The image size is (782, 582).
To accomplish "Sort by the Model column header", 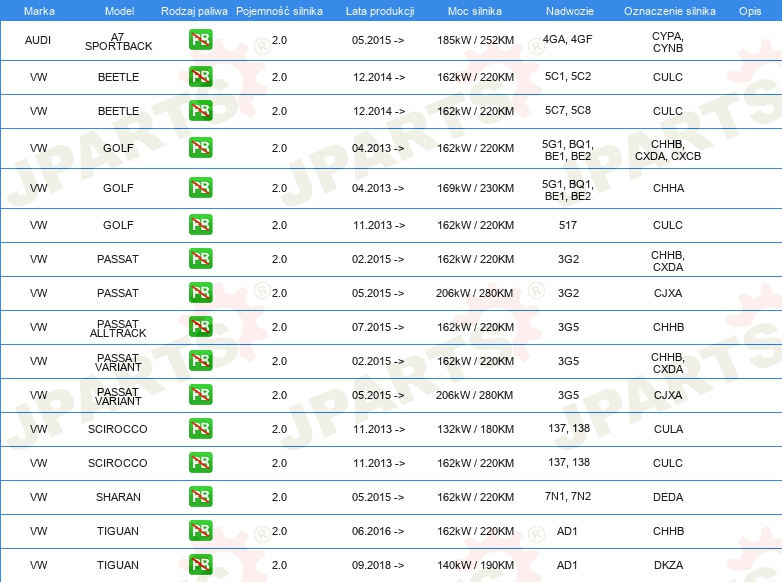I will (118, 10).
